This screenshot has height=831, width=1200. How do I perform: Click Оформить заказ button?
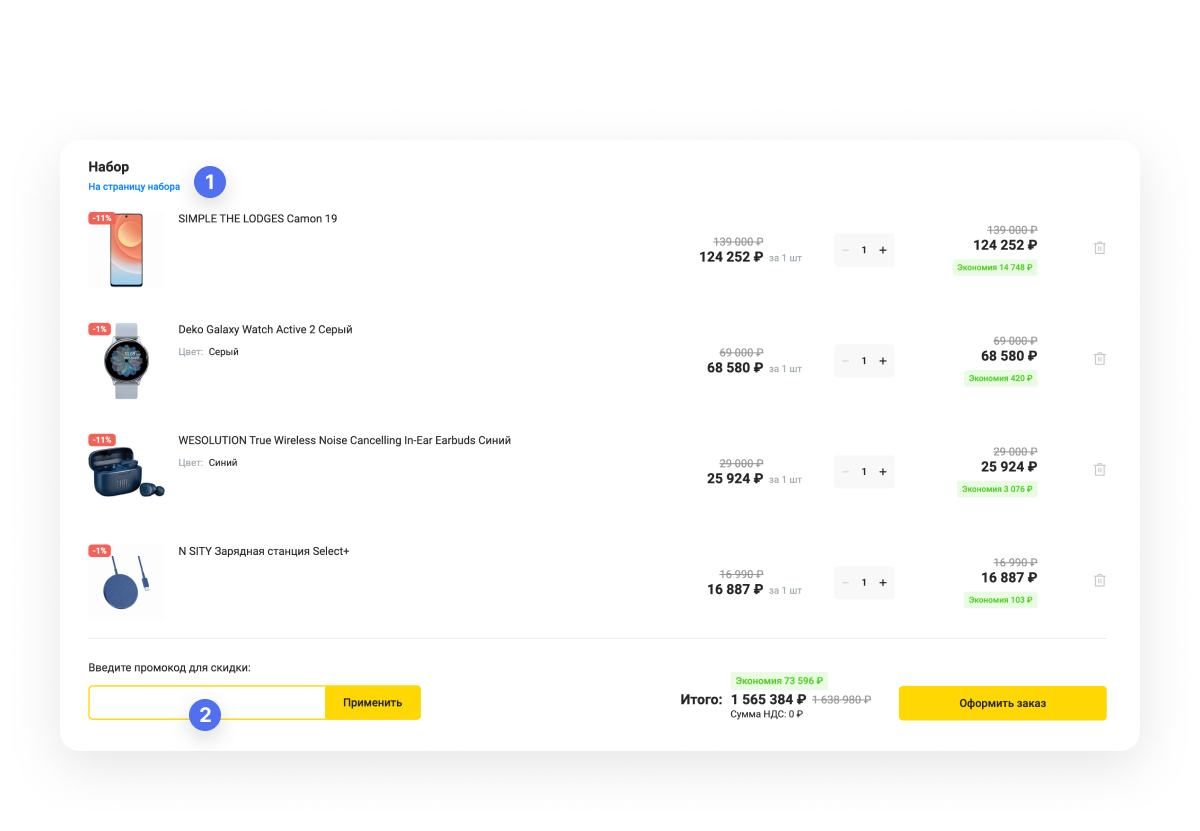(1002, 703)
